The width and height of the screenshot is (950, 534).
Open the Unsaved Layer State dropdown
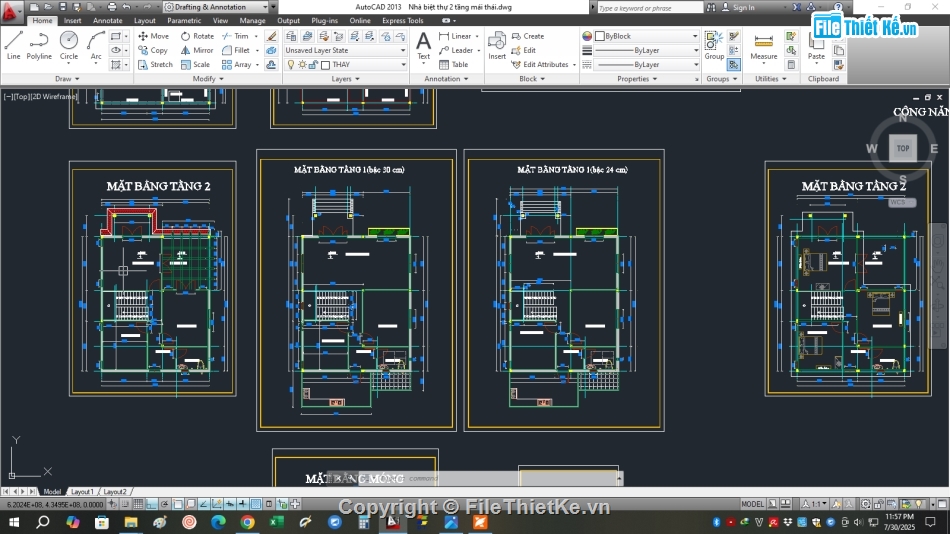coord(345,50)
